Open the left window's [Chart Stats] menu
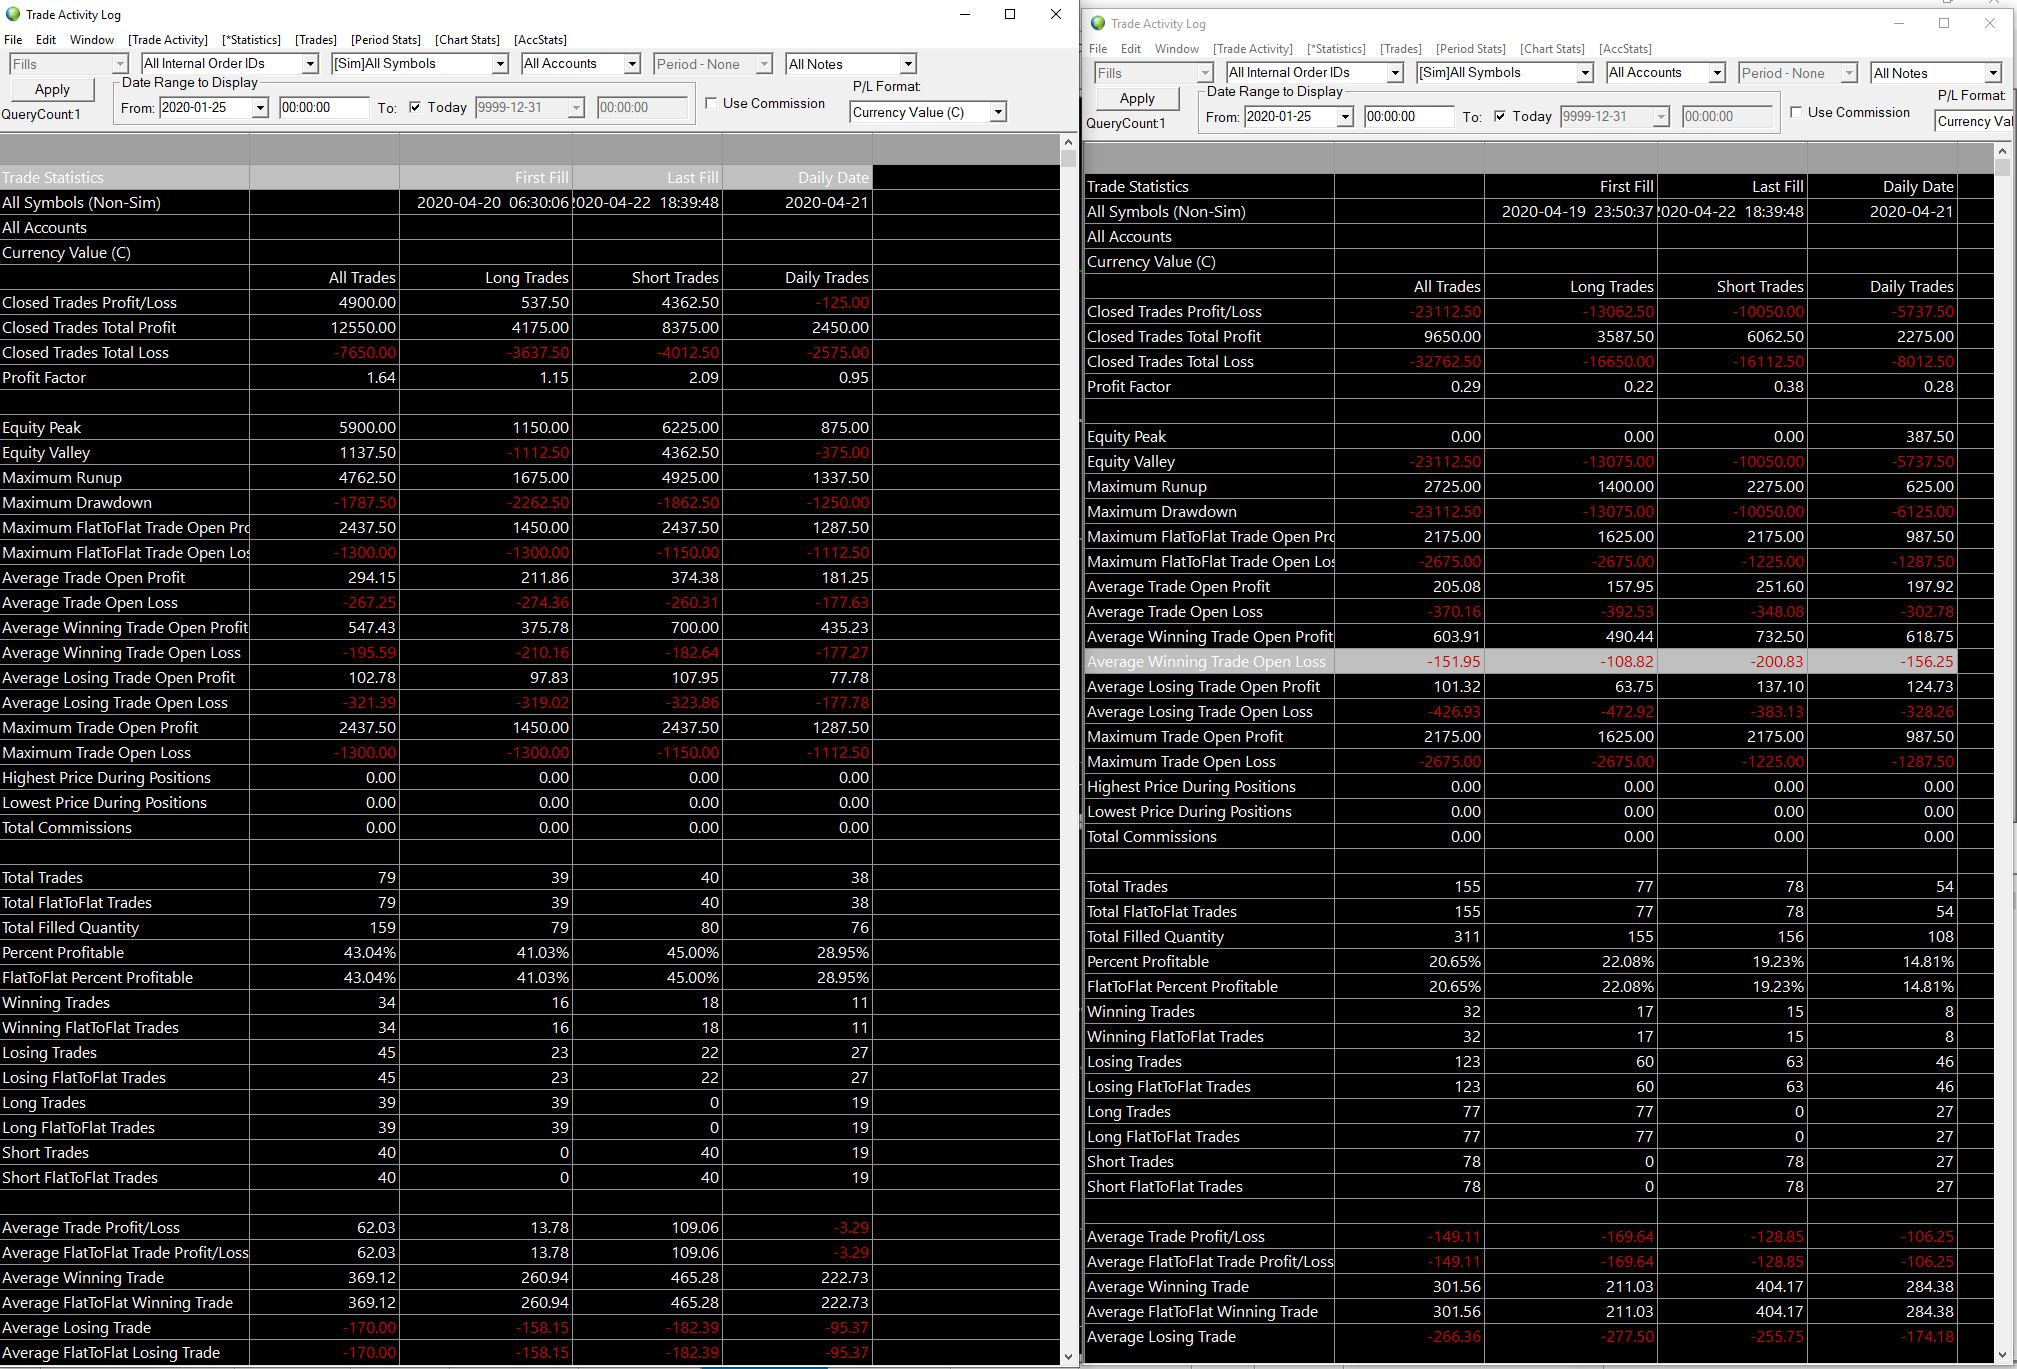This screenshot has height=1369, width=2017. click(467, 40)
